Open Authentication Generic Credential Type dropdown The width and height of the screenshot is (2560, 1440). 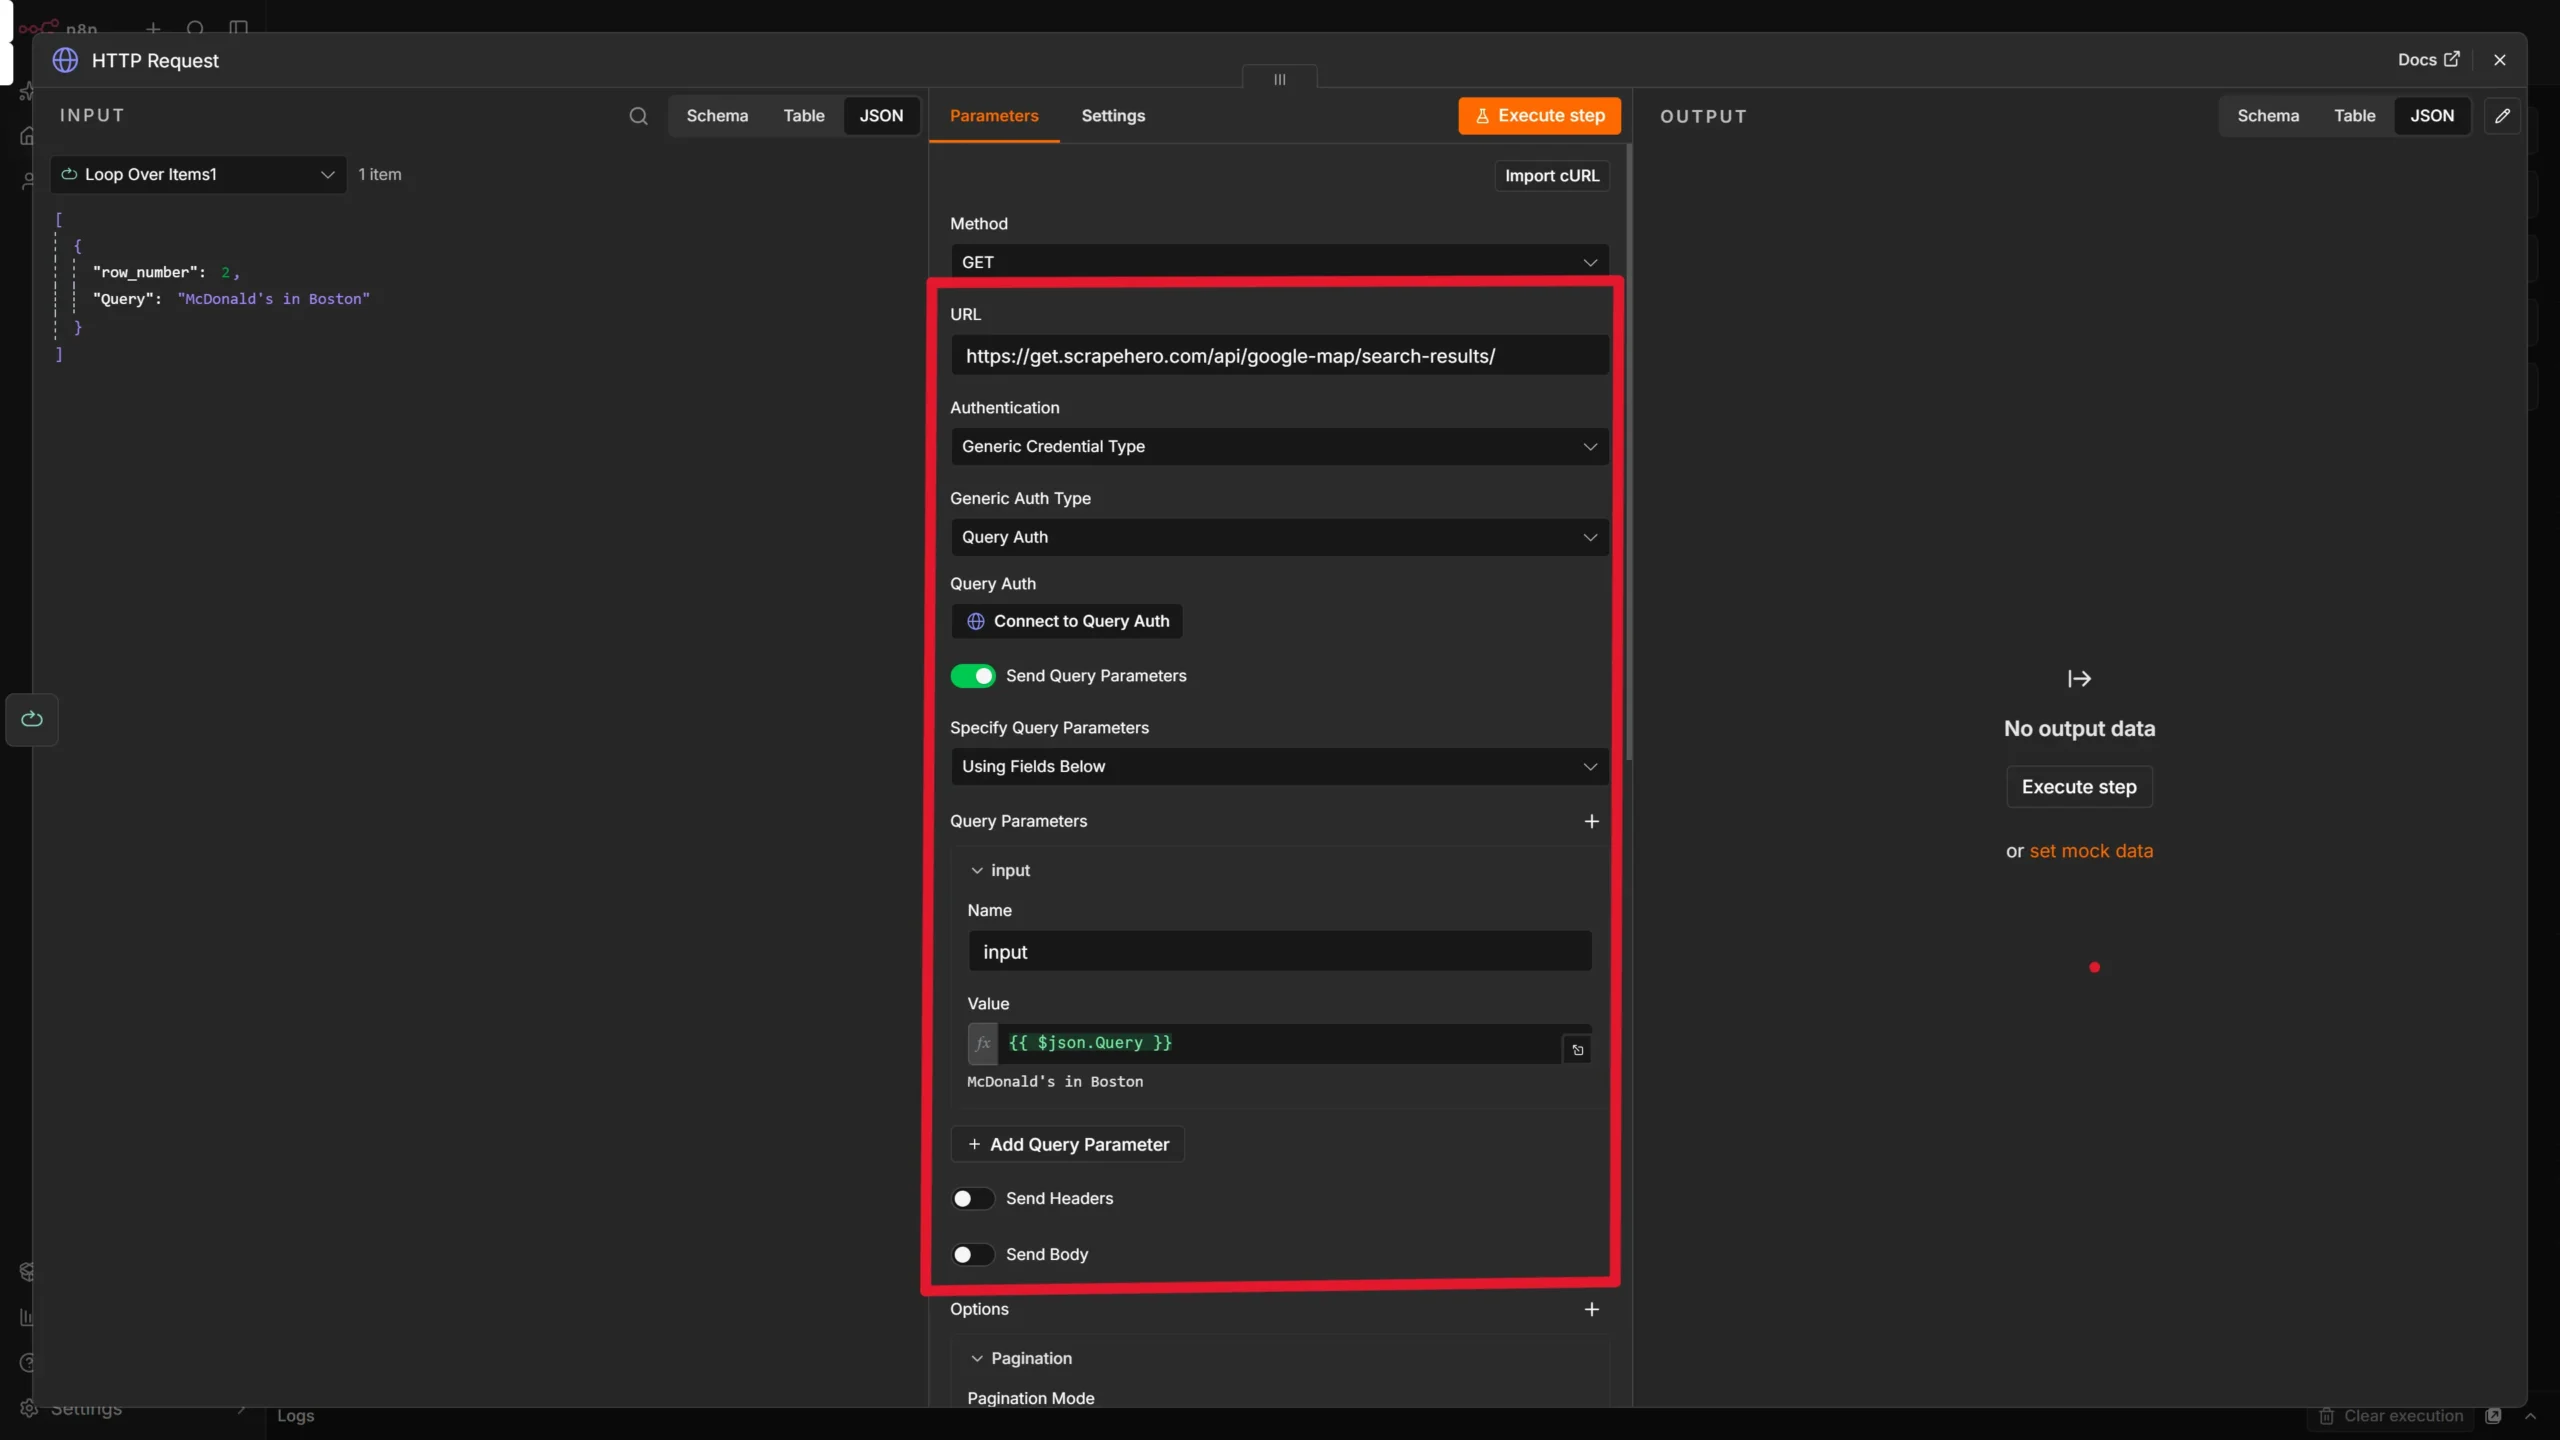tap(1279, 446)
